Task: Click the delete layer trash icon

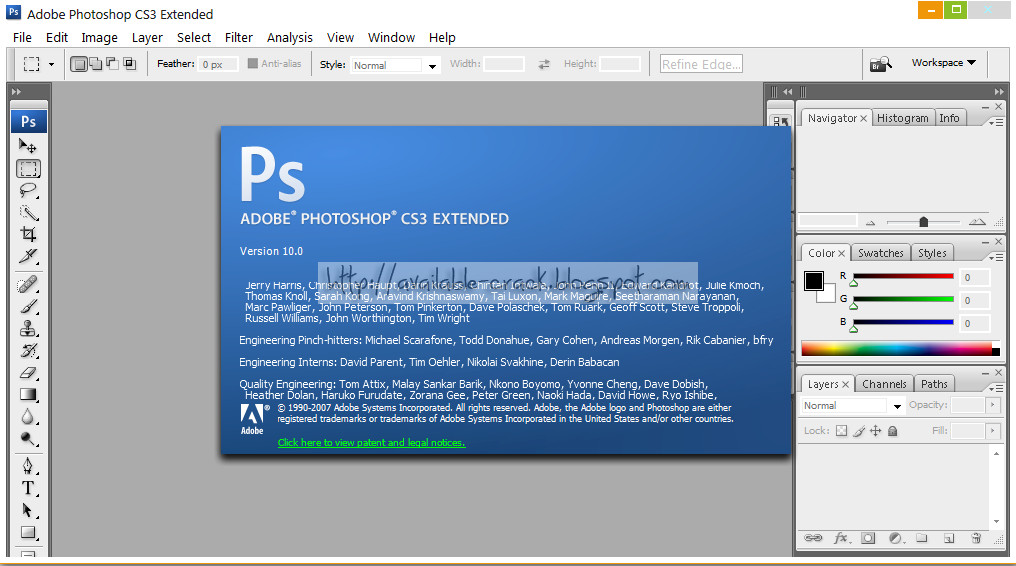Action: (976, 538)
